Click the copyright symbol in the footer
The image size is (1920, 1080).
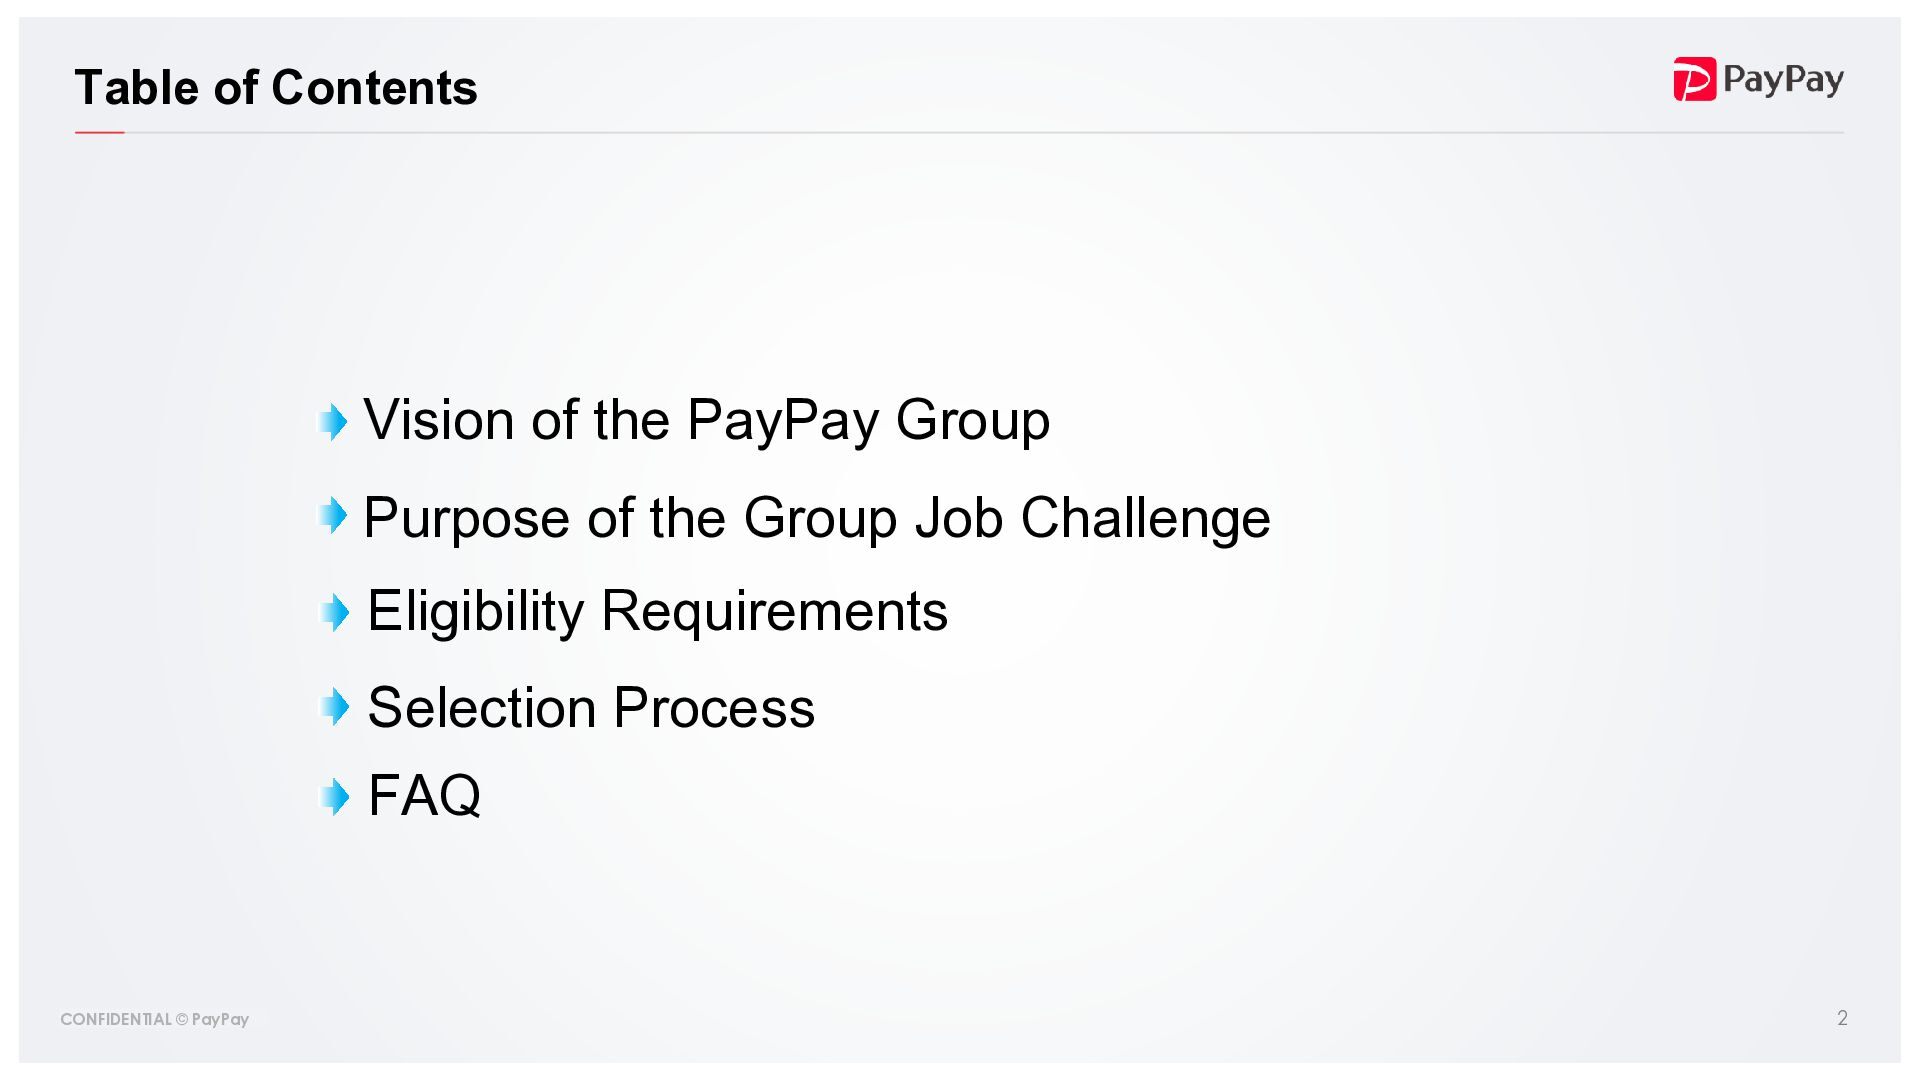pos(182,1019)
